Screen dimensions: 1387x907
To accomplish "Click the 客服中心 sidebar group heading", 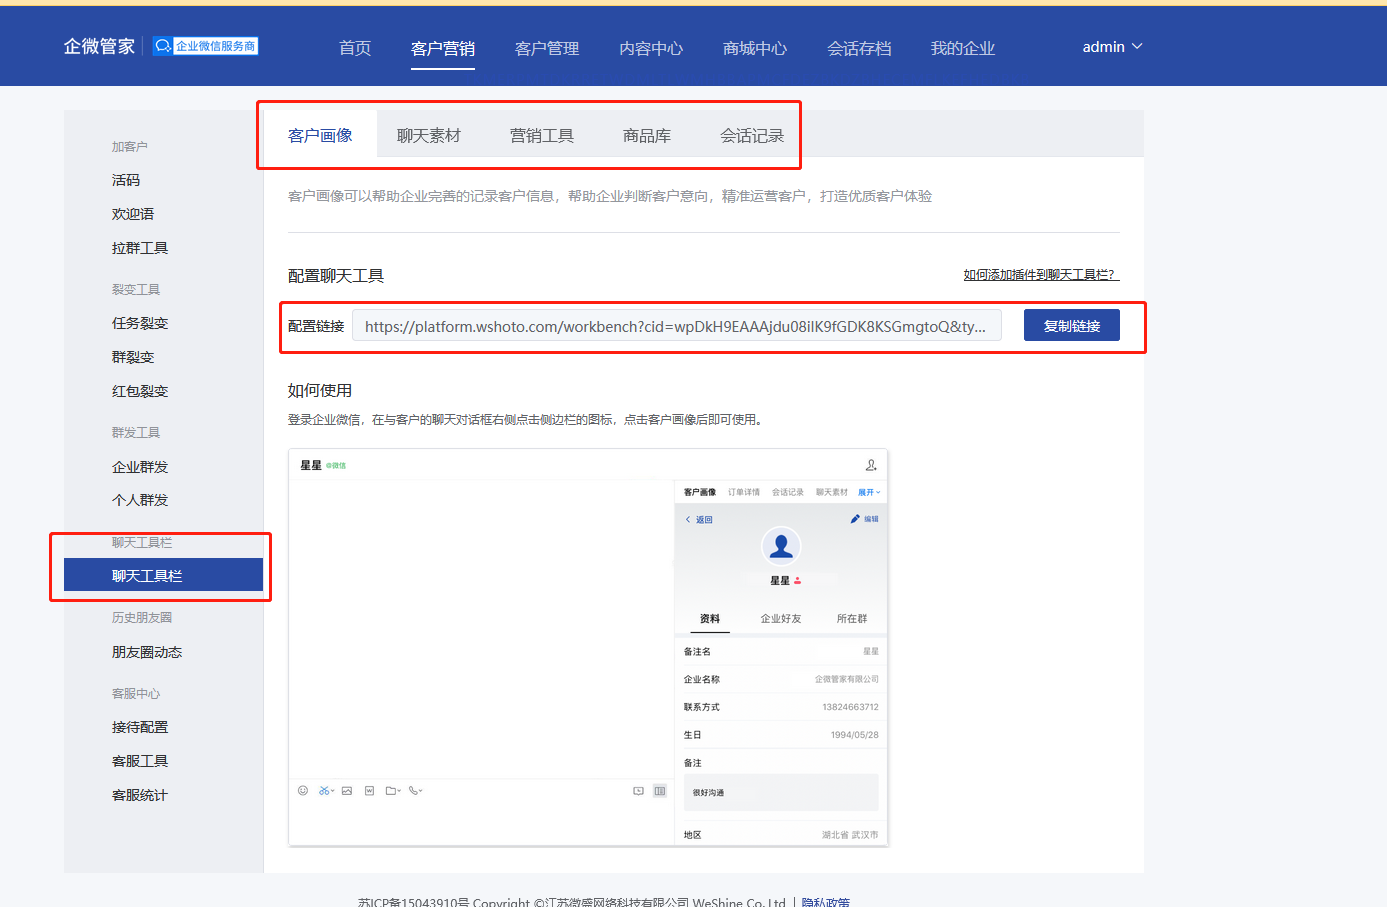I will pos(136,693).
